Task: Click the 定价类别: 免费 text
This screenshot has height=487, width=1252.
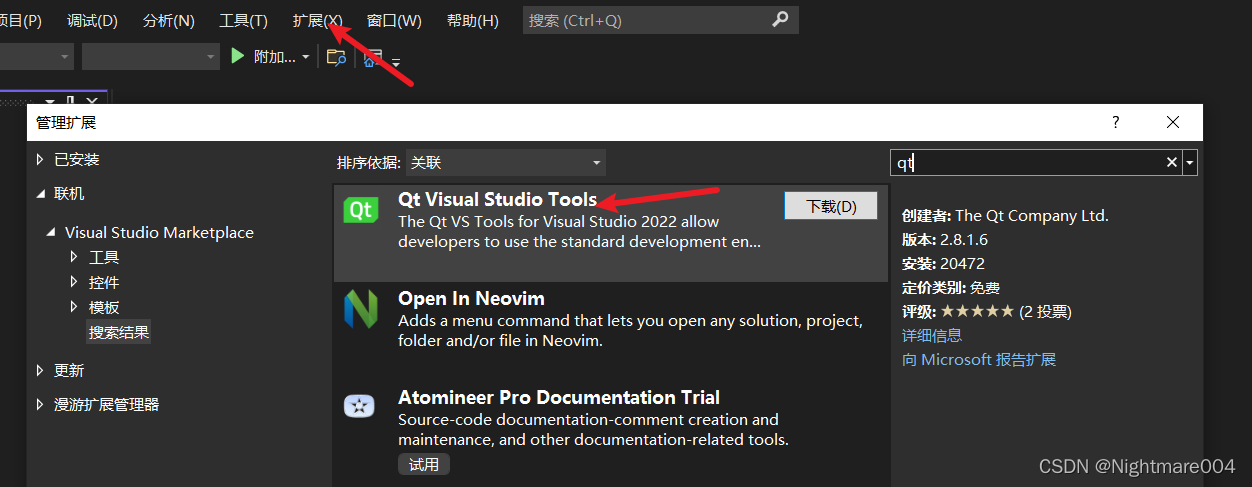Action: coord(951,287)
